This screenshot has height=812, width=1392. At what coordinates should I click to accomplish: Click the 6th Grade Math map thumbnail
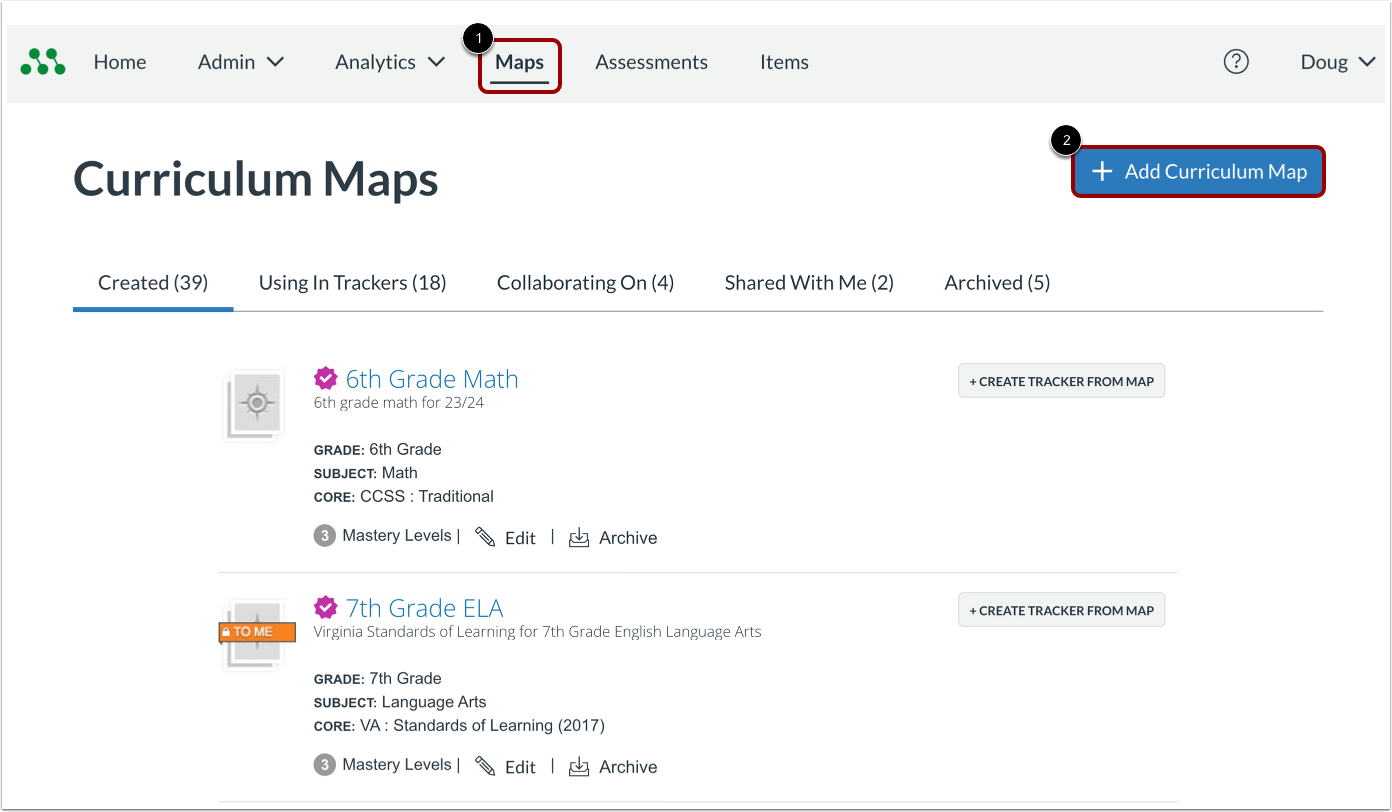pos(255,405)
